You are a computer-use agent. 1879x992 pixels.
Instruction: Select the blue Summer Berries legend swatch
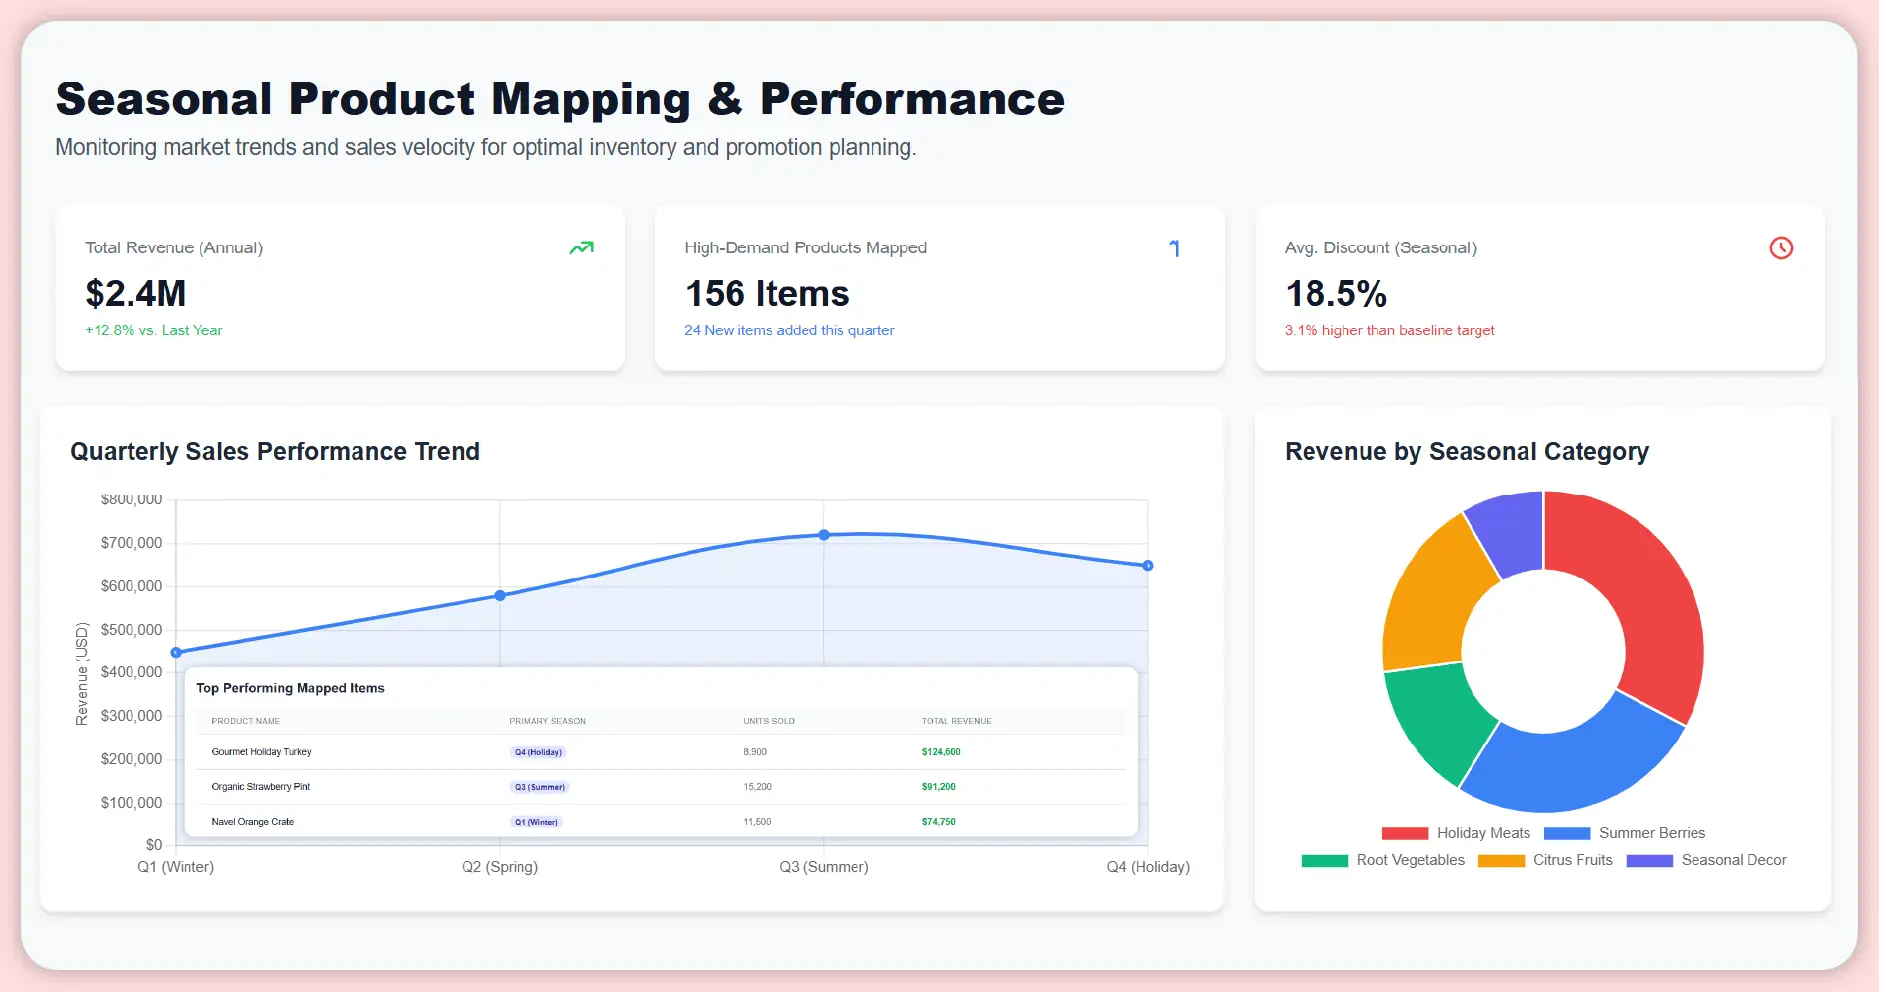pyautogui.click(x=1565, y=832)
